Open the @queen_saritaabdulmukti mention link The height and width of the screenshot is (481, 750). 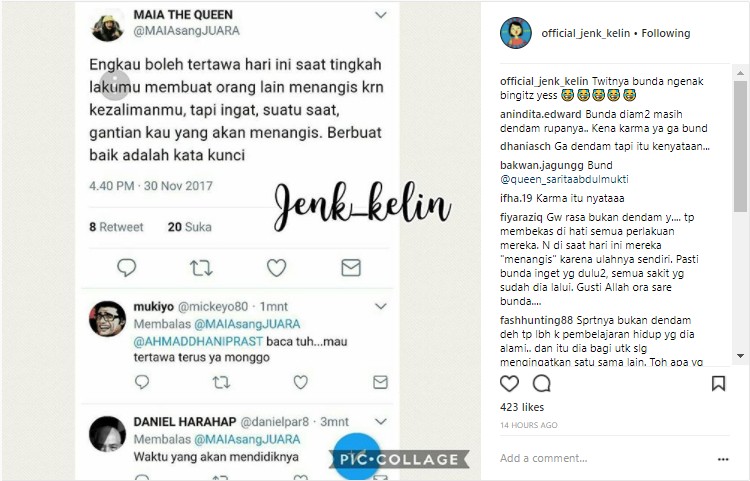(x=564, y=179)
